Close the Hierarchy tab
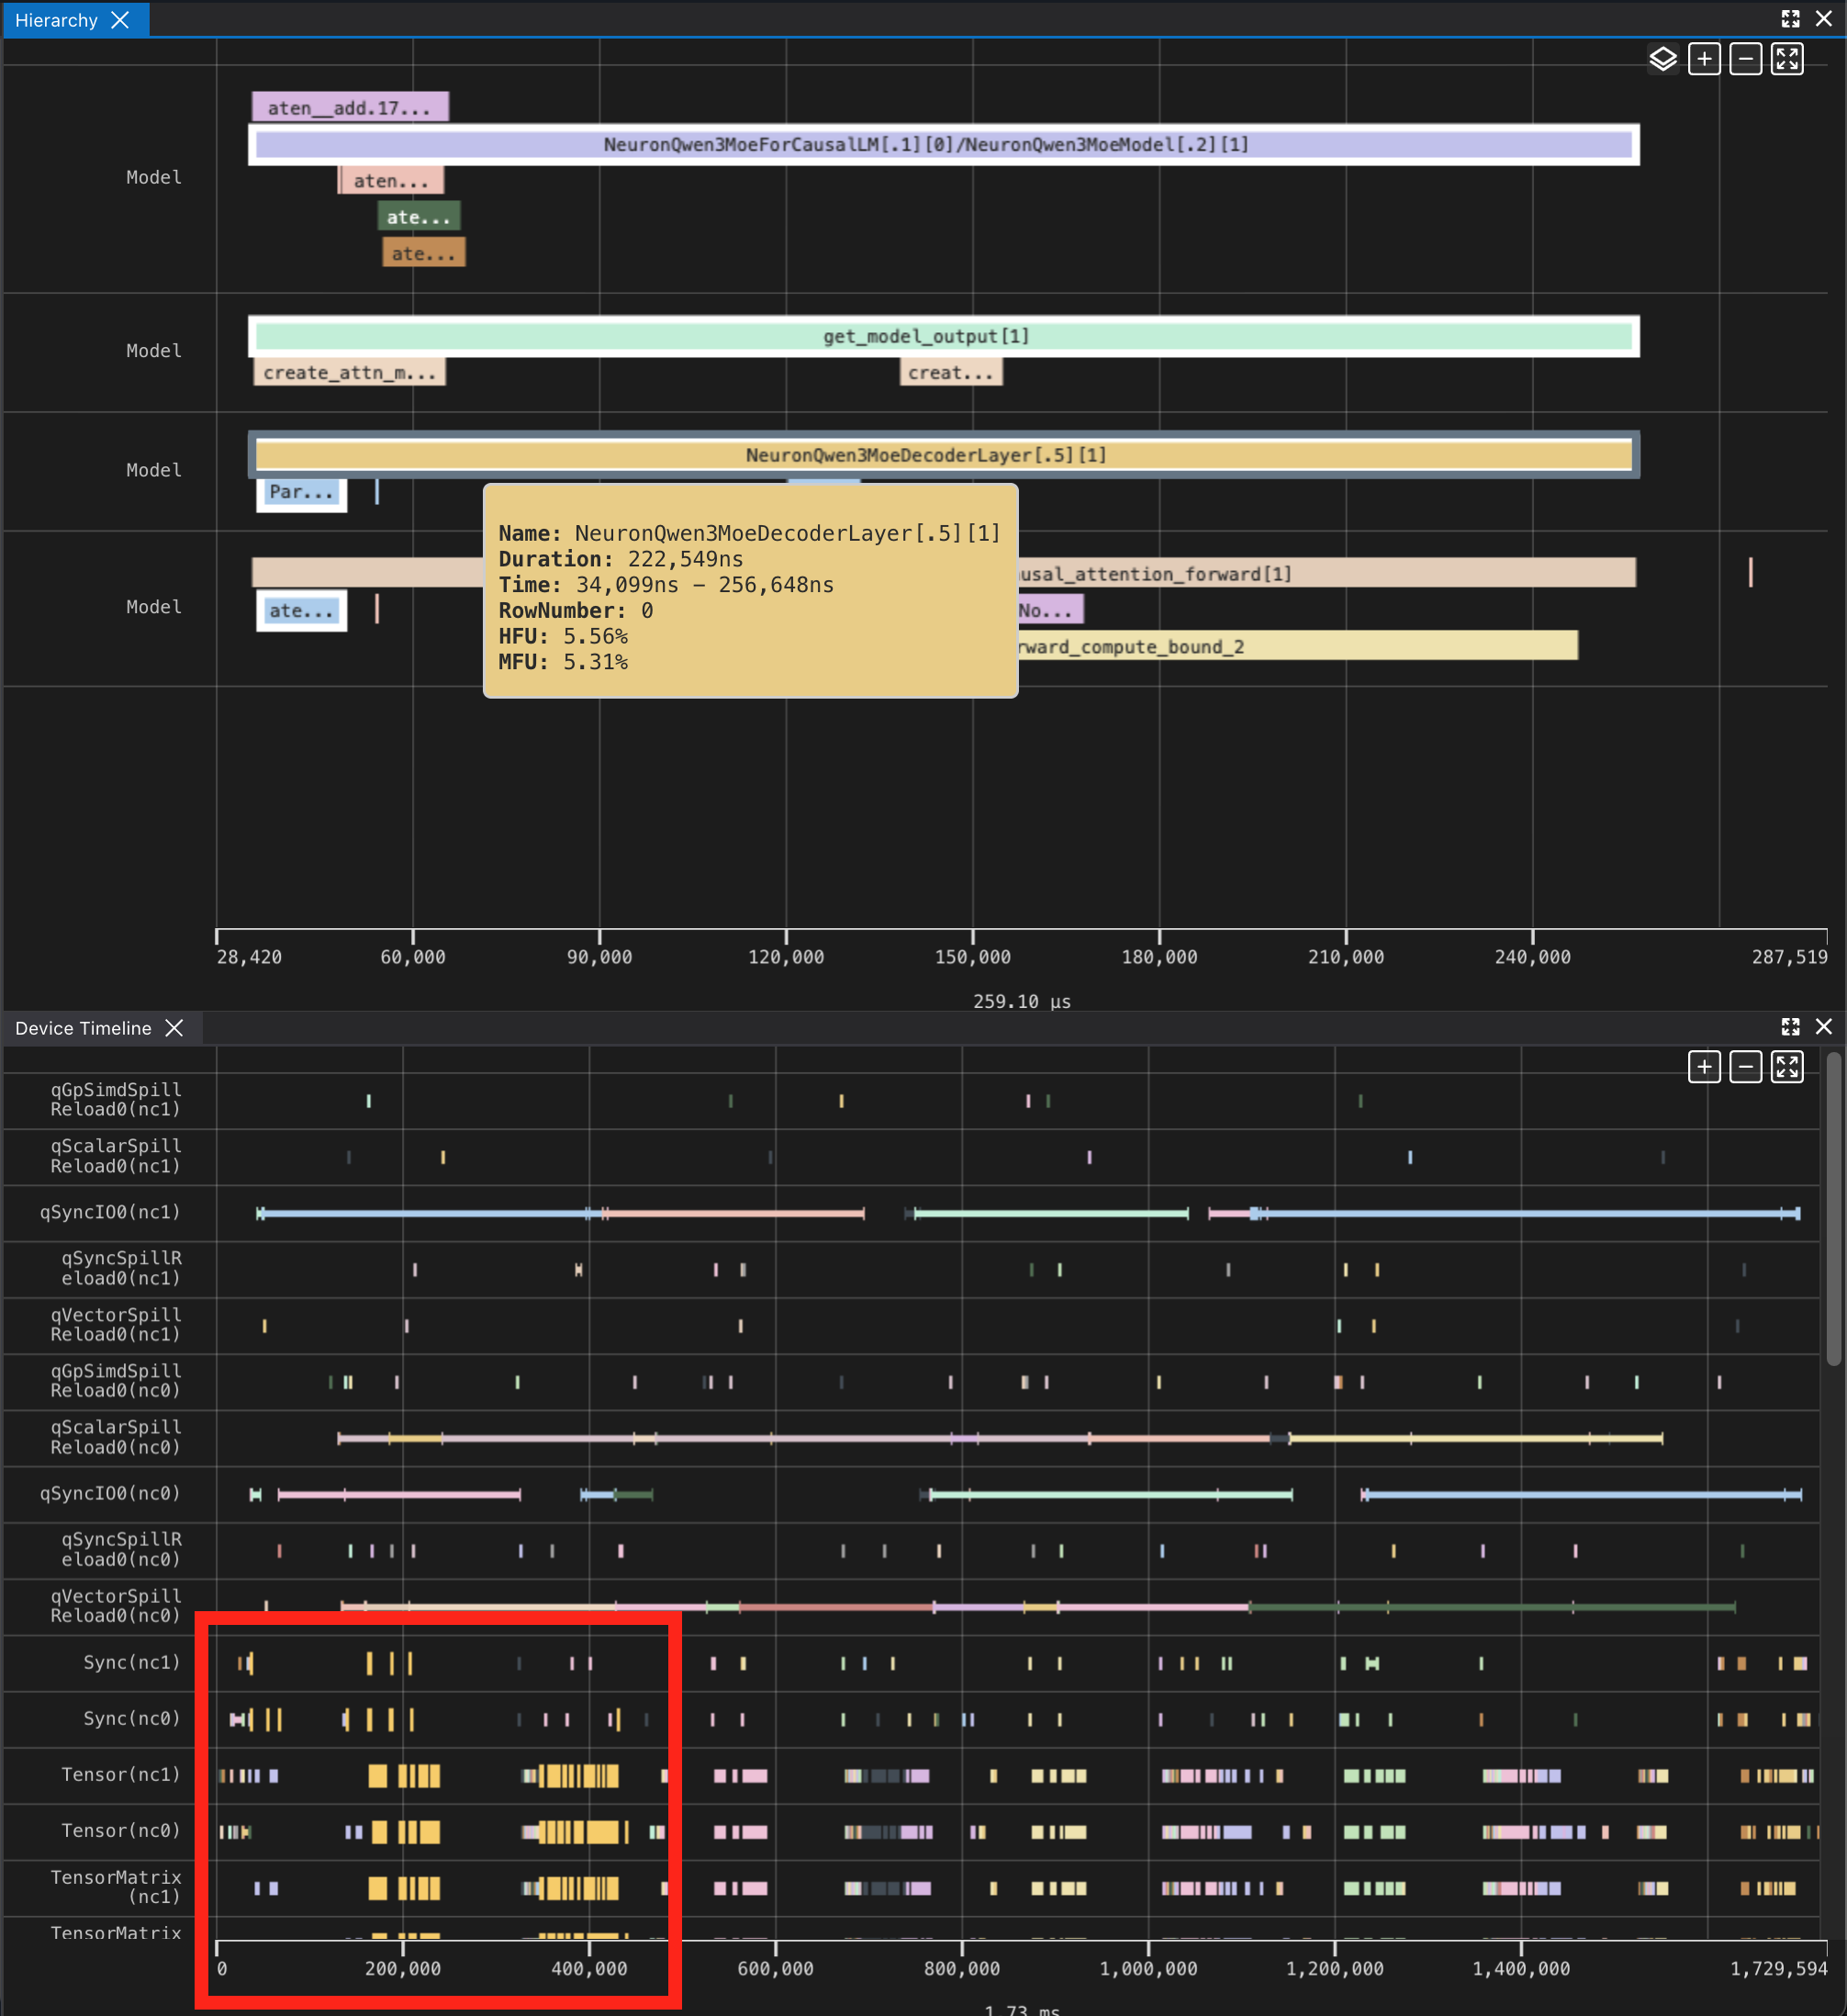The image size is (1847, 2016). [120, 20]
